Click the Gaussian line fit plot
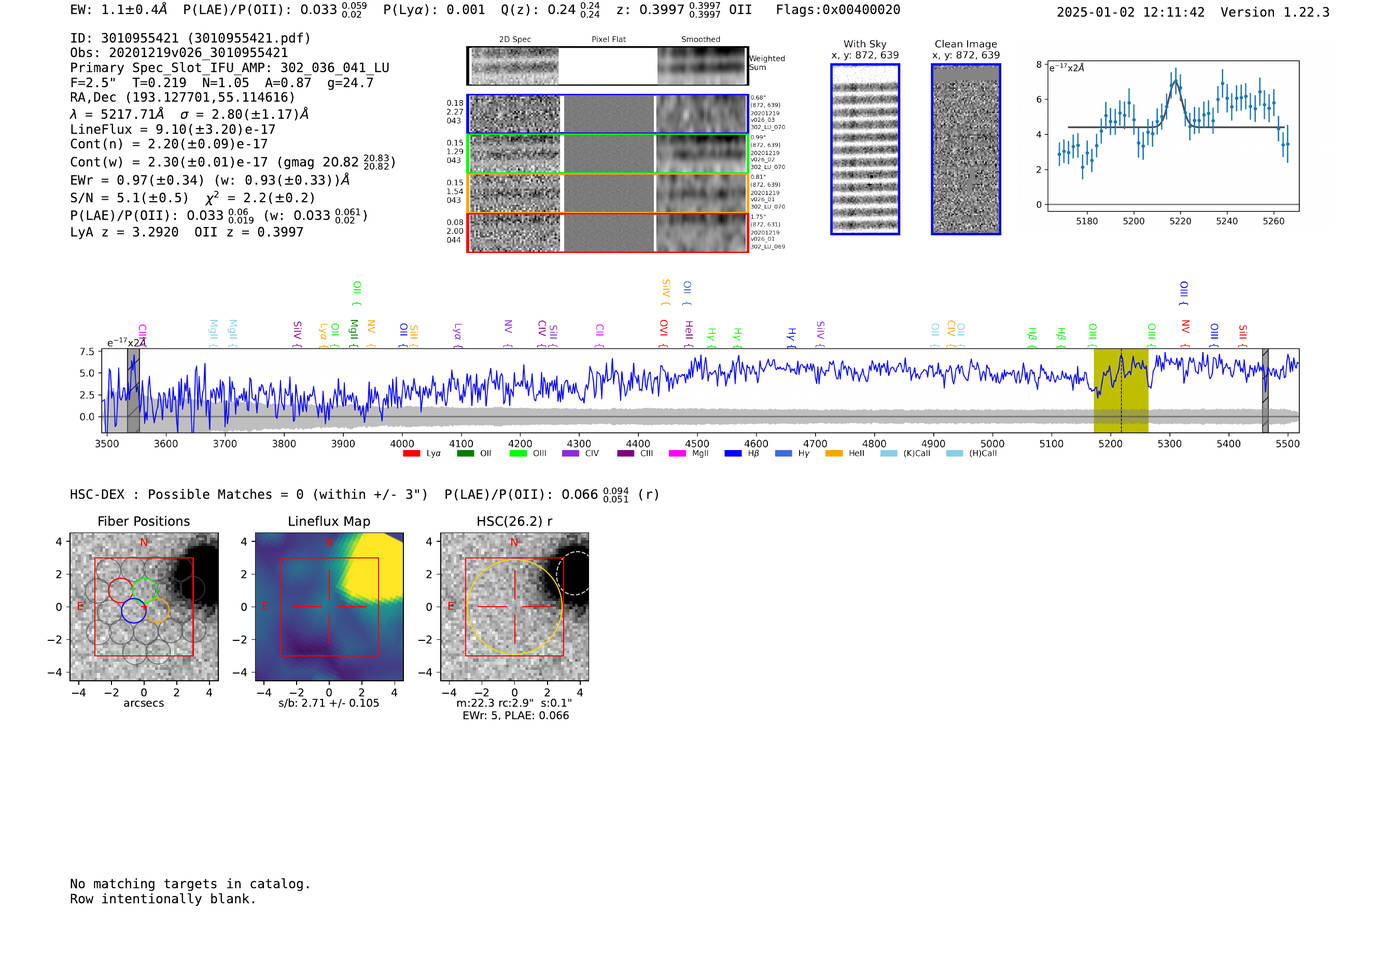Screen dimensions: 1400x953 (1172, 136)
